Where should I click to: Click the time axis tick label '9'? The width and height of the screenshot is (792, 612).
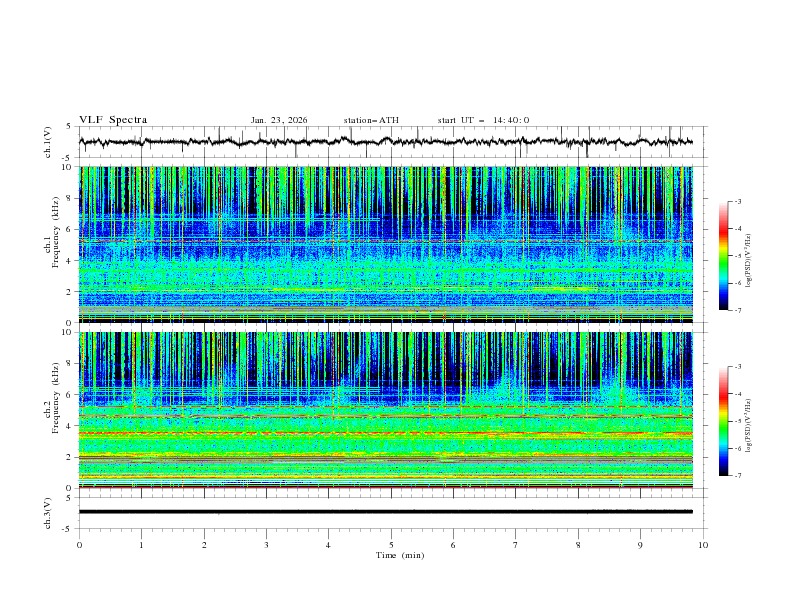click(640, 545)
